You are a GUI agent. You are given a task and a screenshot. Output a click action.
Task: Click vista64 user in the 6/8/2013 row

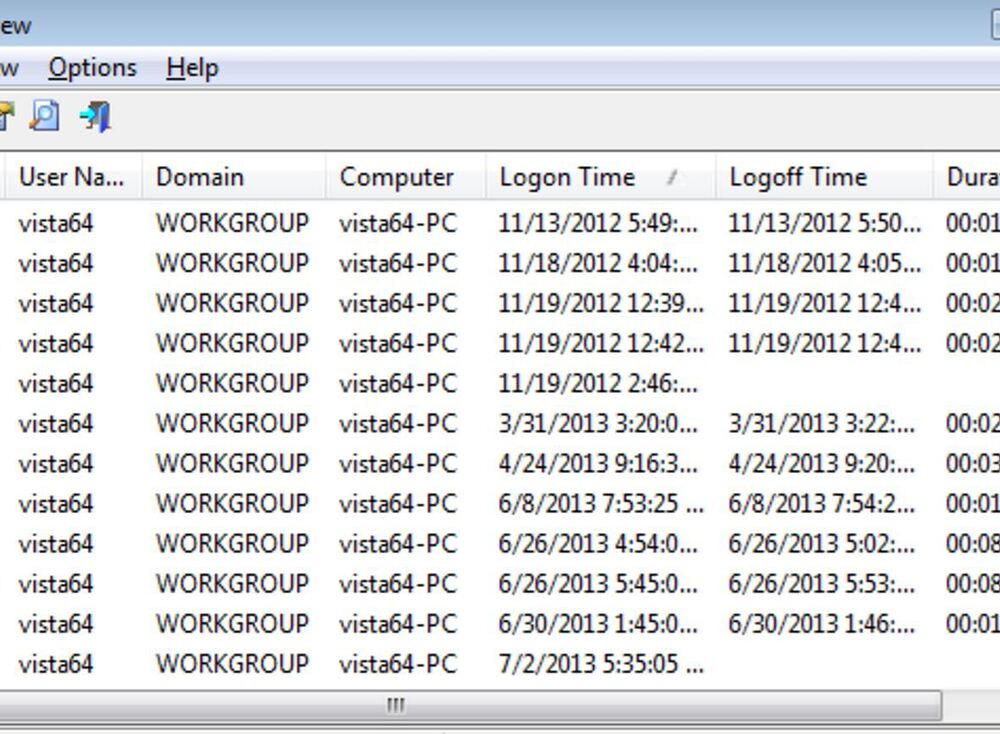[56, 504]
